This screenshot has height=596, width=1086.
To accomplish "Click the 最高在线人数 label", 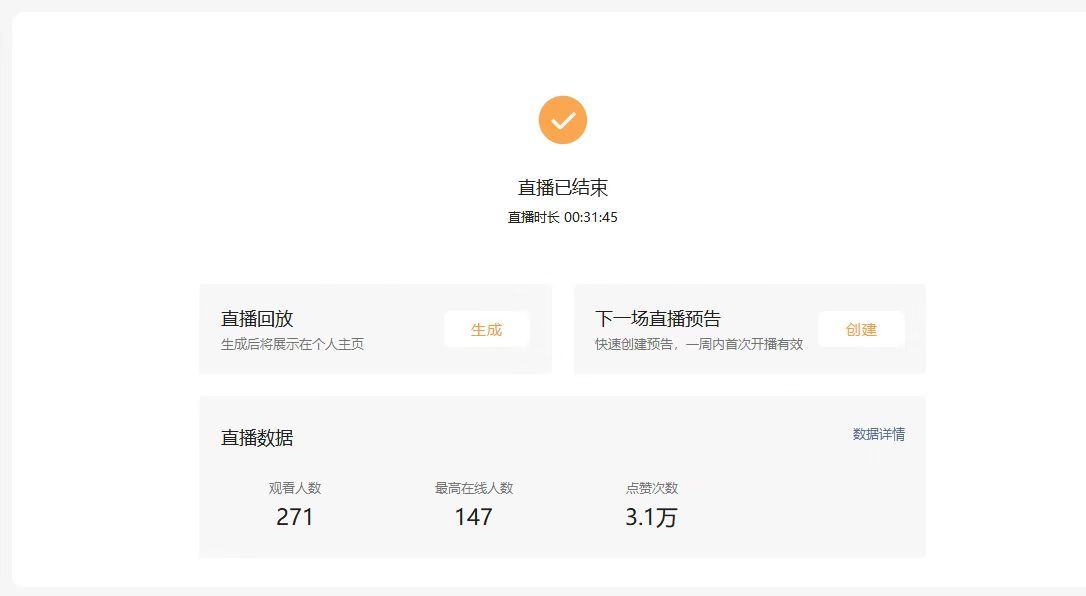I will point(473,488).
